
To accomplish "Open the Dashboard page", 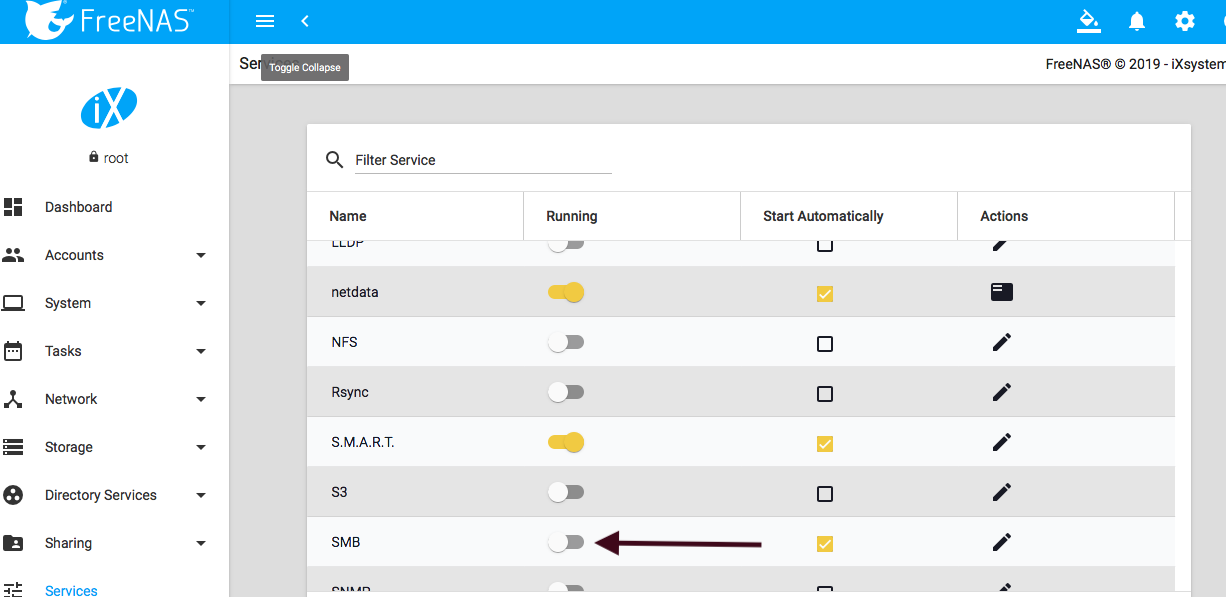I will coord(78,207).
